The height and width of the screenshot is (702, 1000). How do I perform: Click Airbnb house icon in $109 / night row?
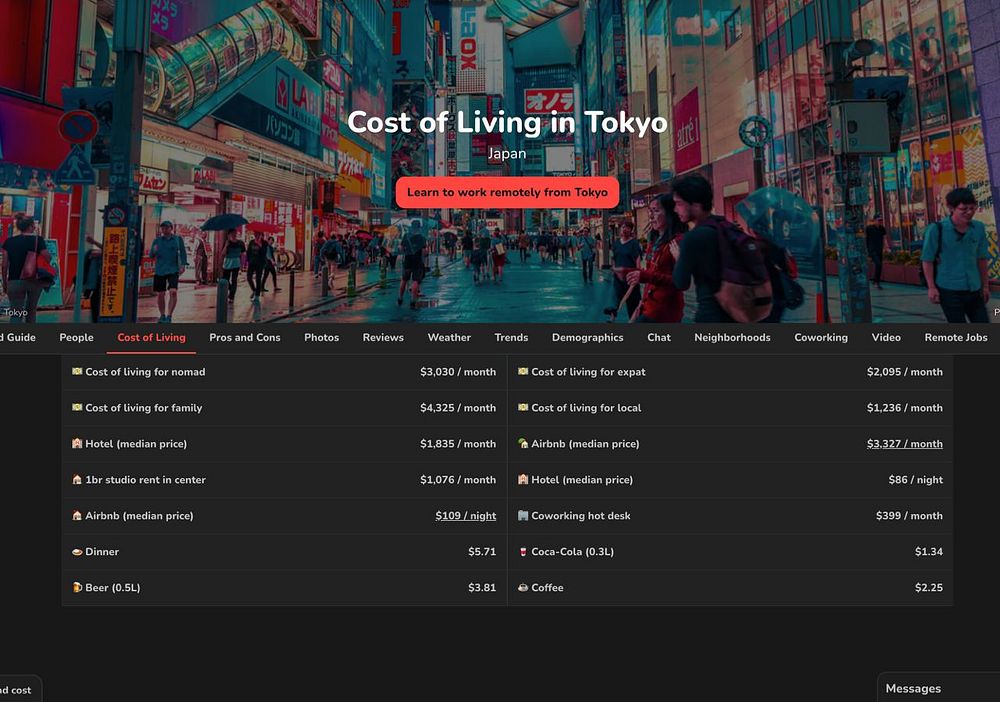point(77,515)
